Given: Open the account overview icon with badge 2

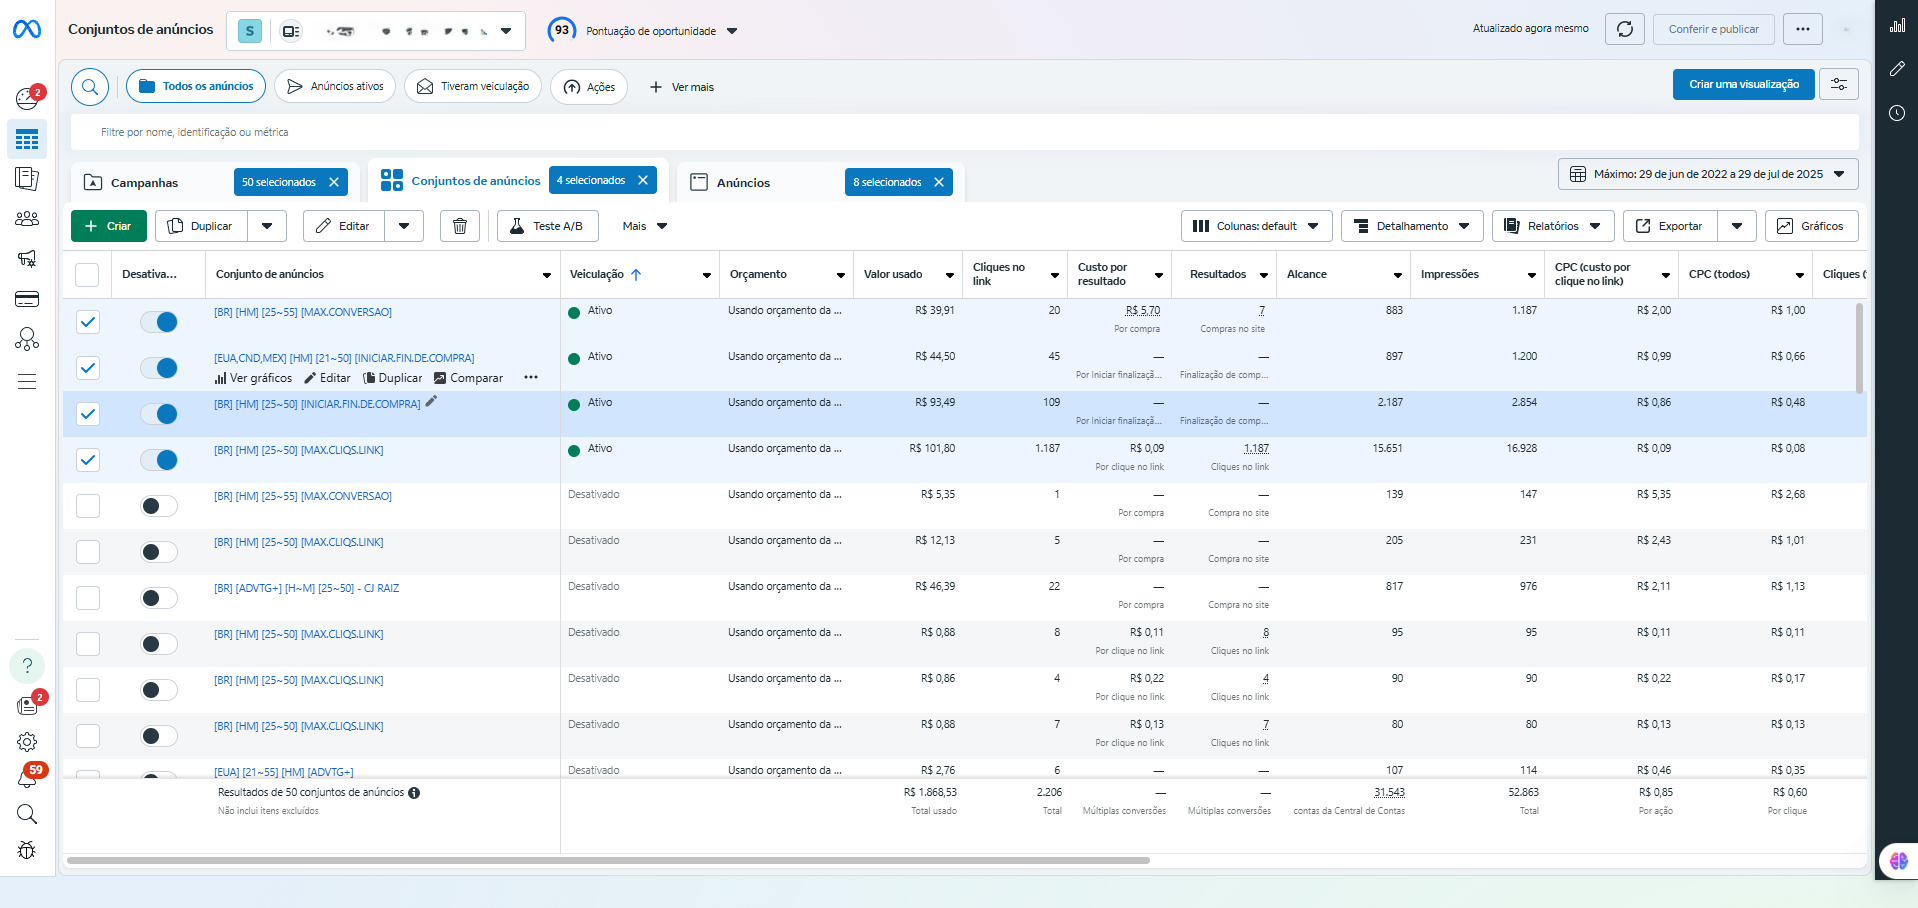Looking at the screenshot, I should pyautogui.click(x=27, y=98).
